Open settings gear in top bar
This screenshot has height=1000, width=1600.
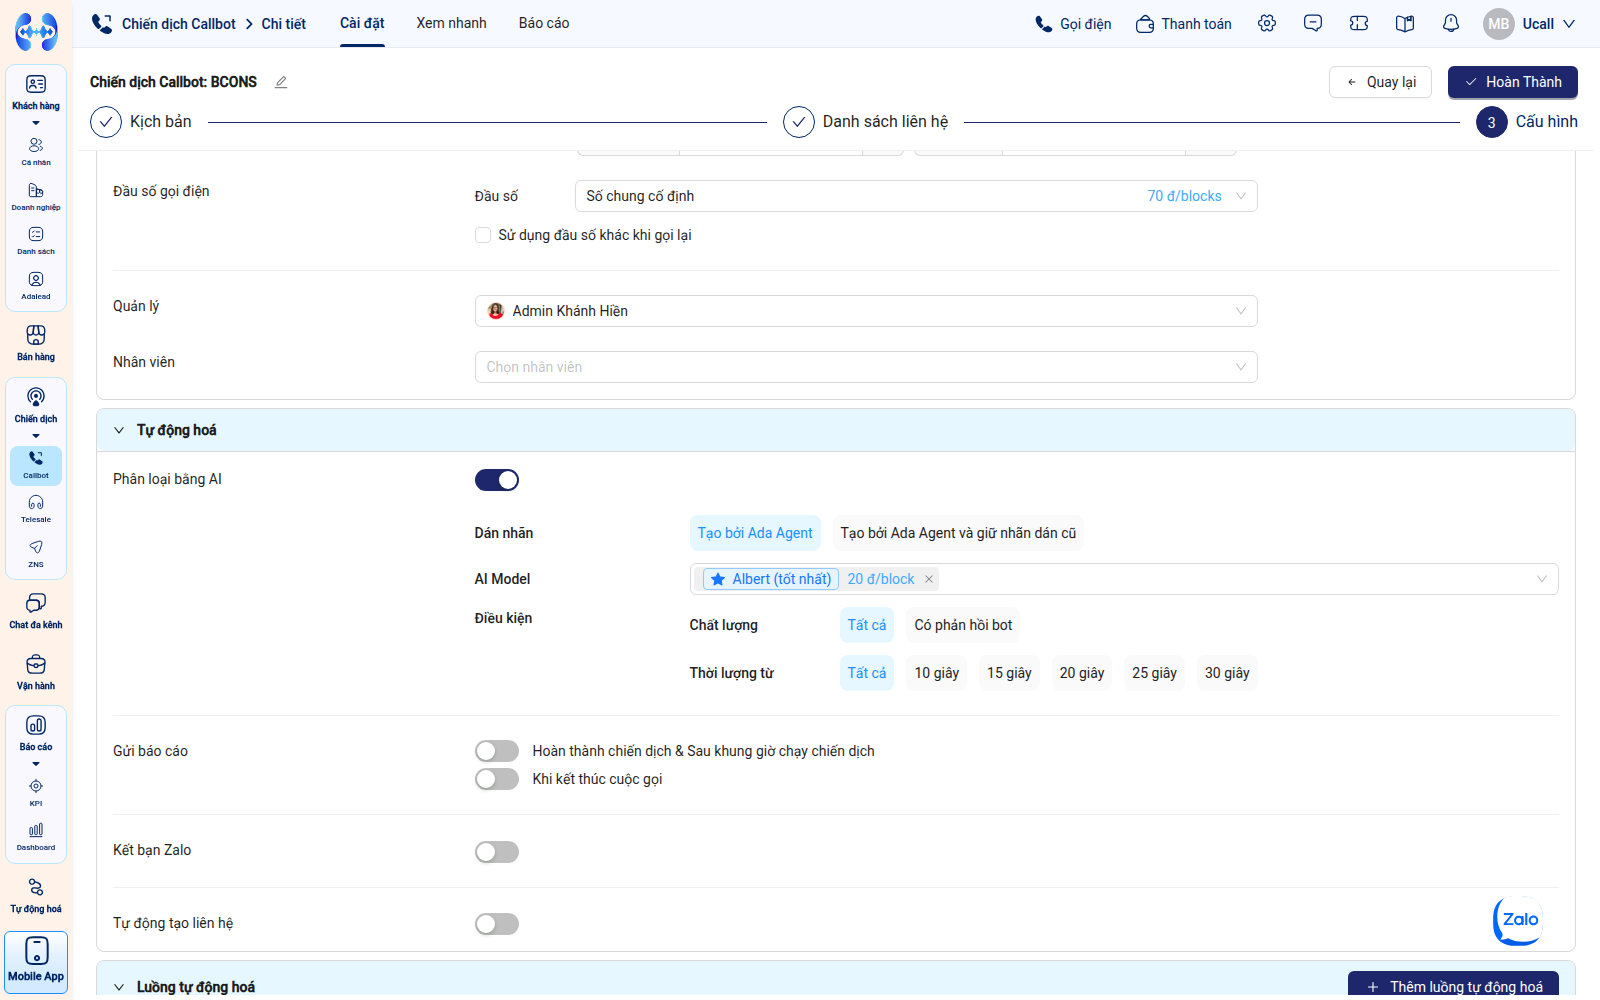pos(1267,23)
